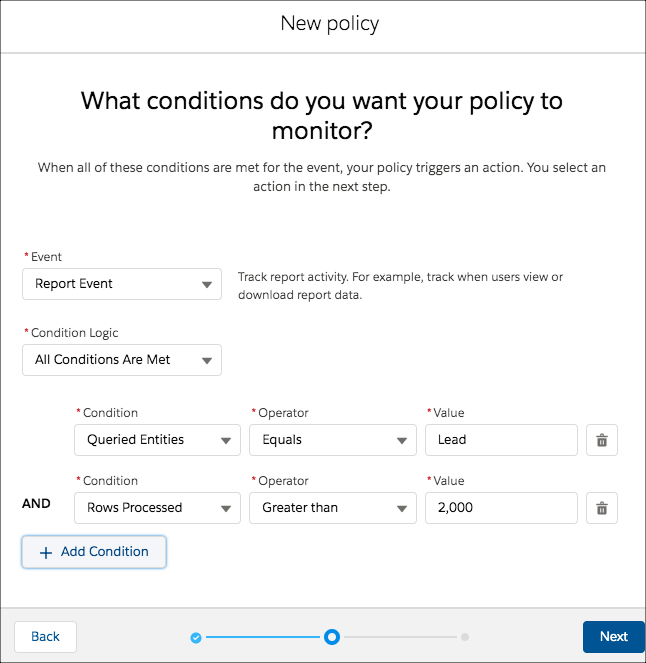Click the final step dot indicator
Viewport: 646px width, 663px height.
465,637
